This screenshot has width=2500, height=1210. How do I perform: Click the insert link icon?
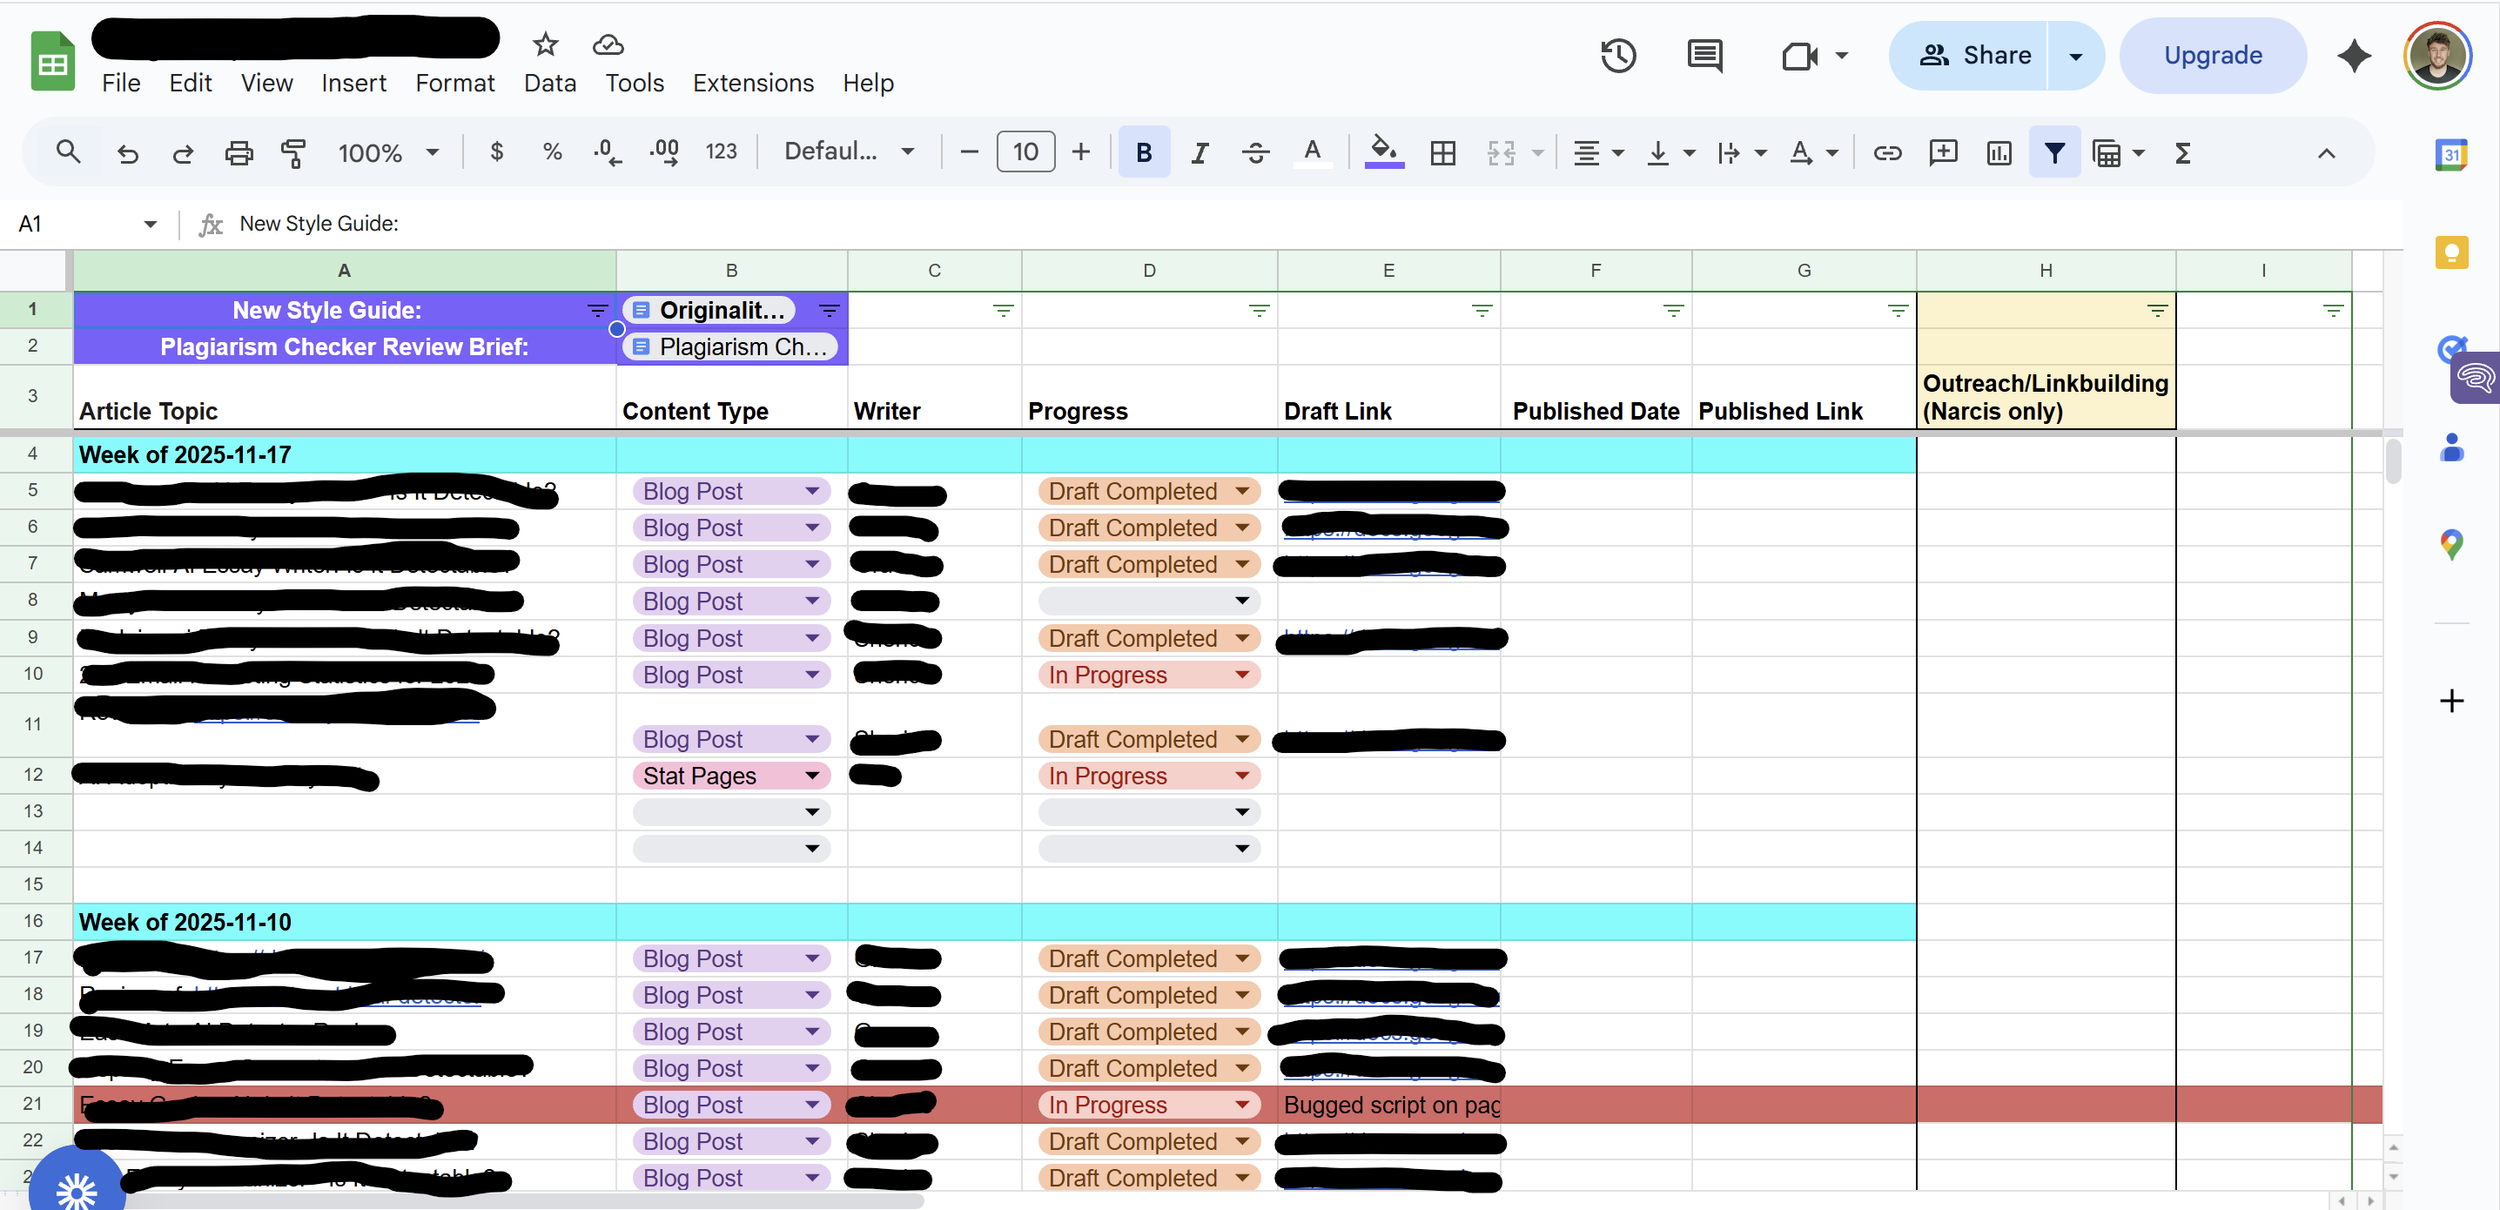click(1887, 153)
